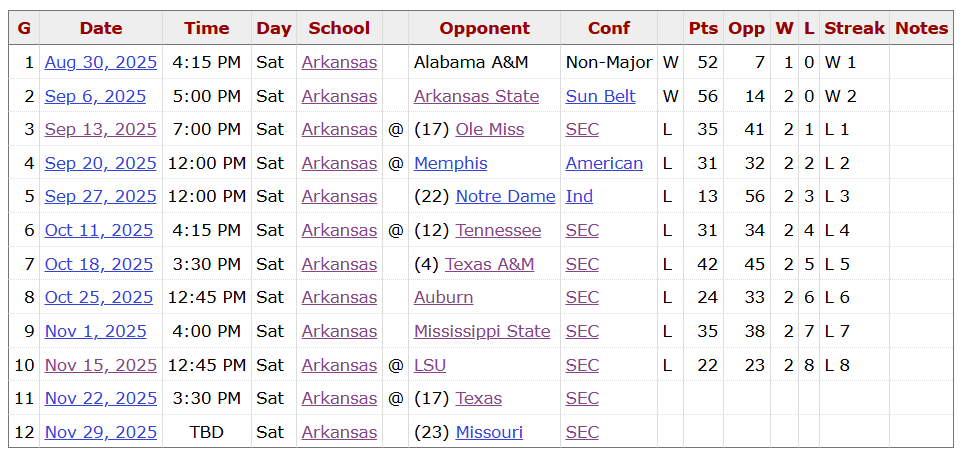Click the Texas A&M link
The height and width of the screenshot is (458, 963).
coord(489,264)
